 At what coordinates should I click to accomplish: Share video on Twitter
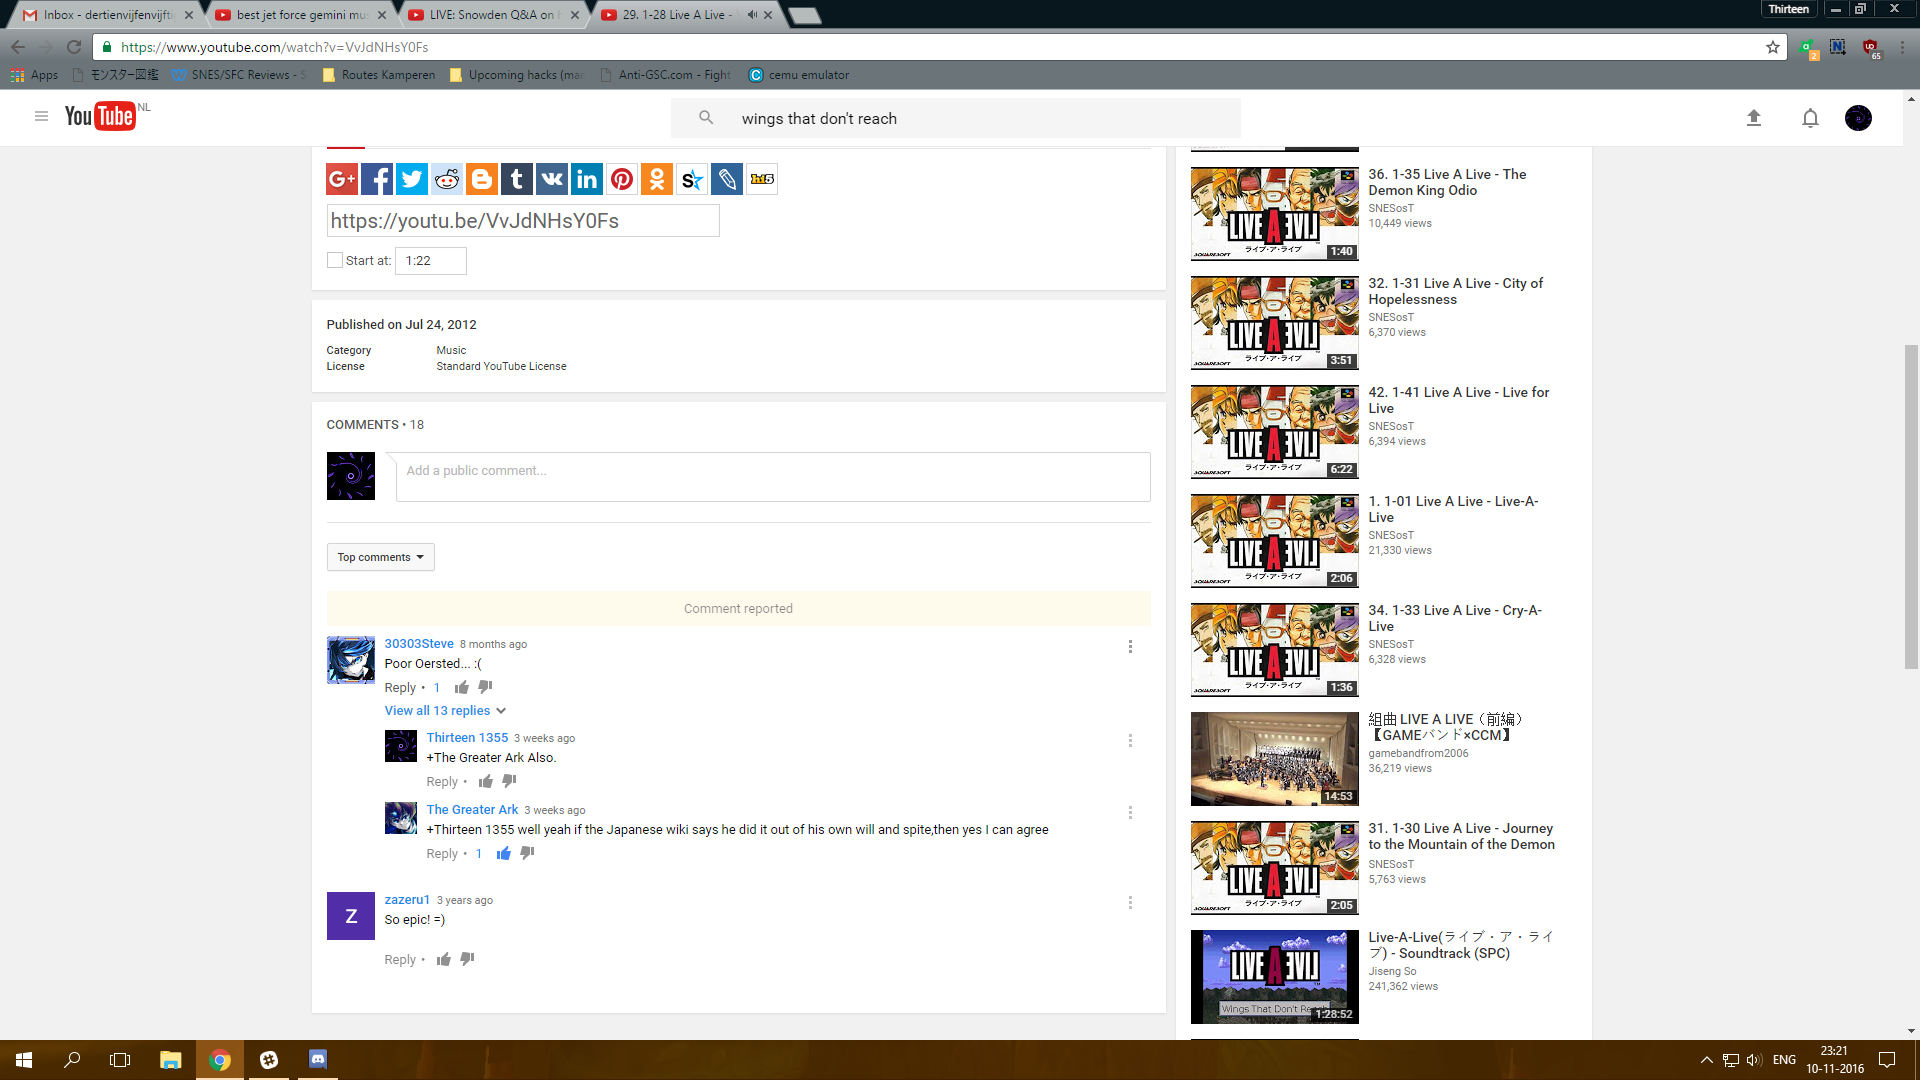412,179
